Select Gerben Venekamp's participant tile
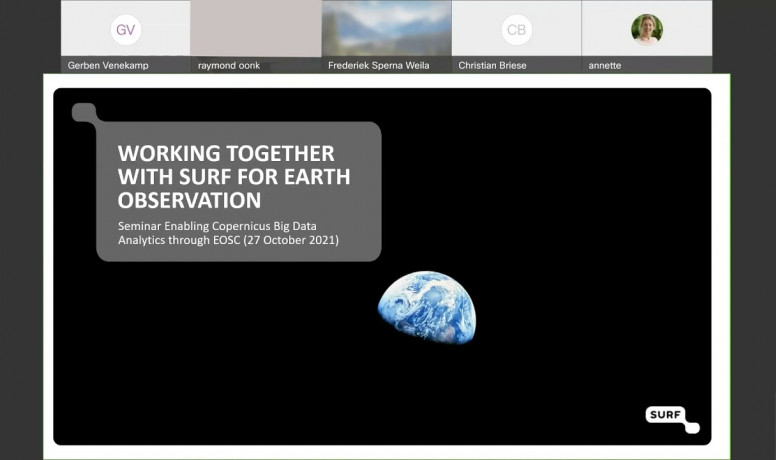This screenshot has width=776, height=460. click(126, 37)
